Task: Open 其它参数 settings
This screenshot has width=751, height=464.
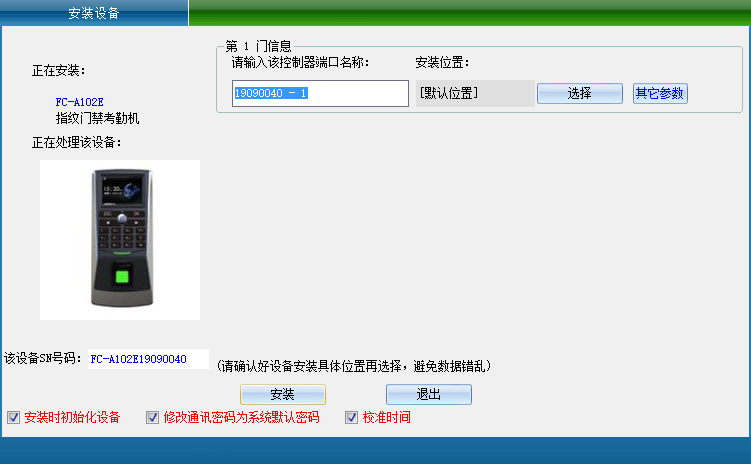Action: (x=660, y=93)
